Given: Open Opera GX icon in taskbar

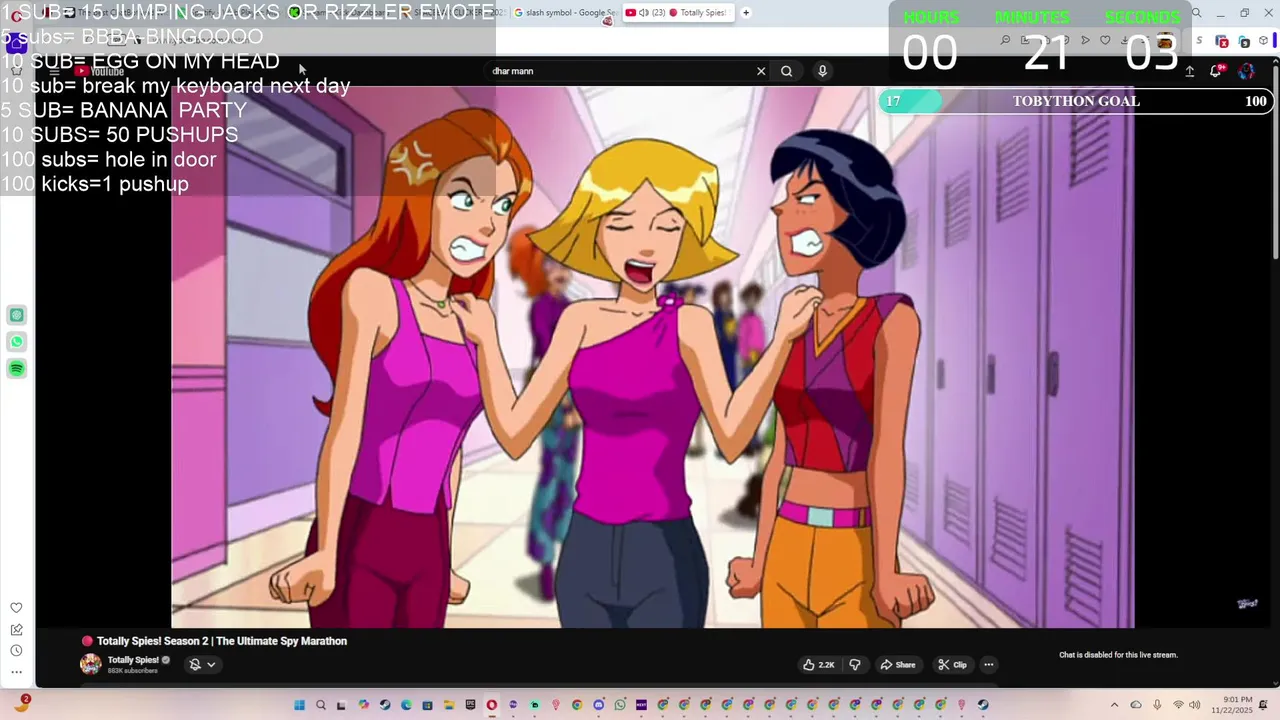Looking at the screenshot, I should point(492,705).
